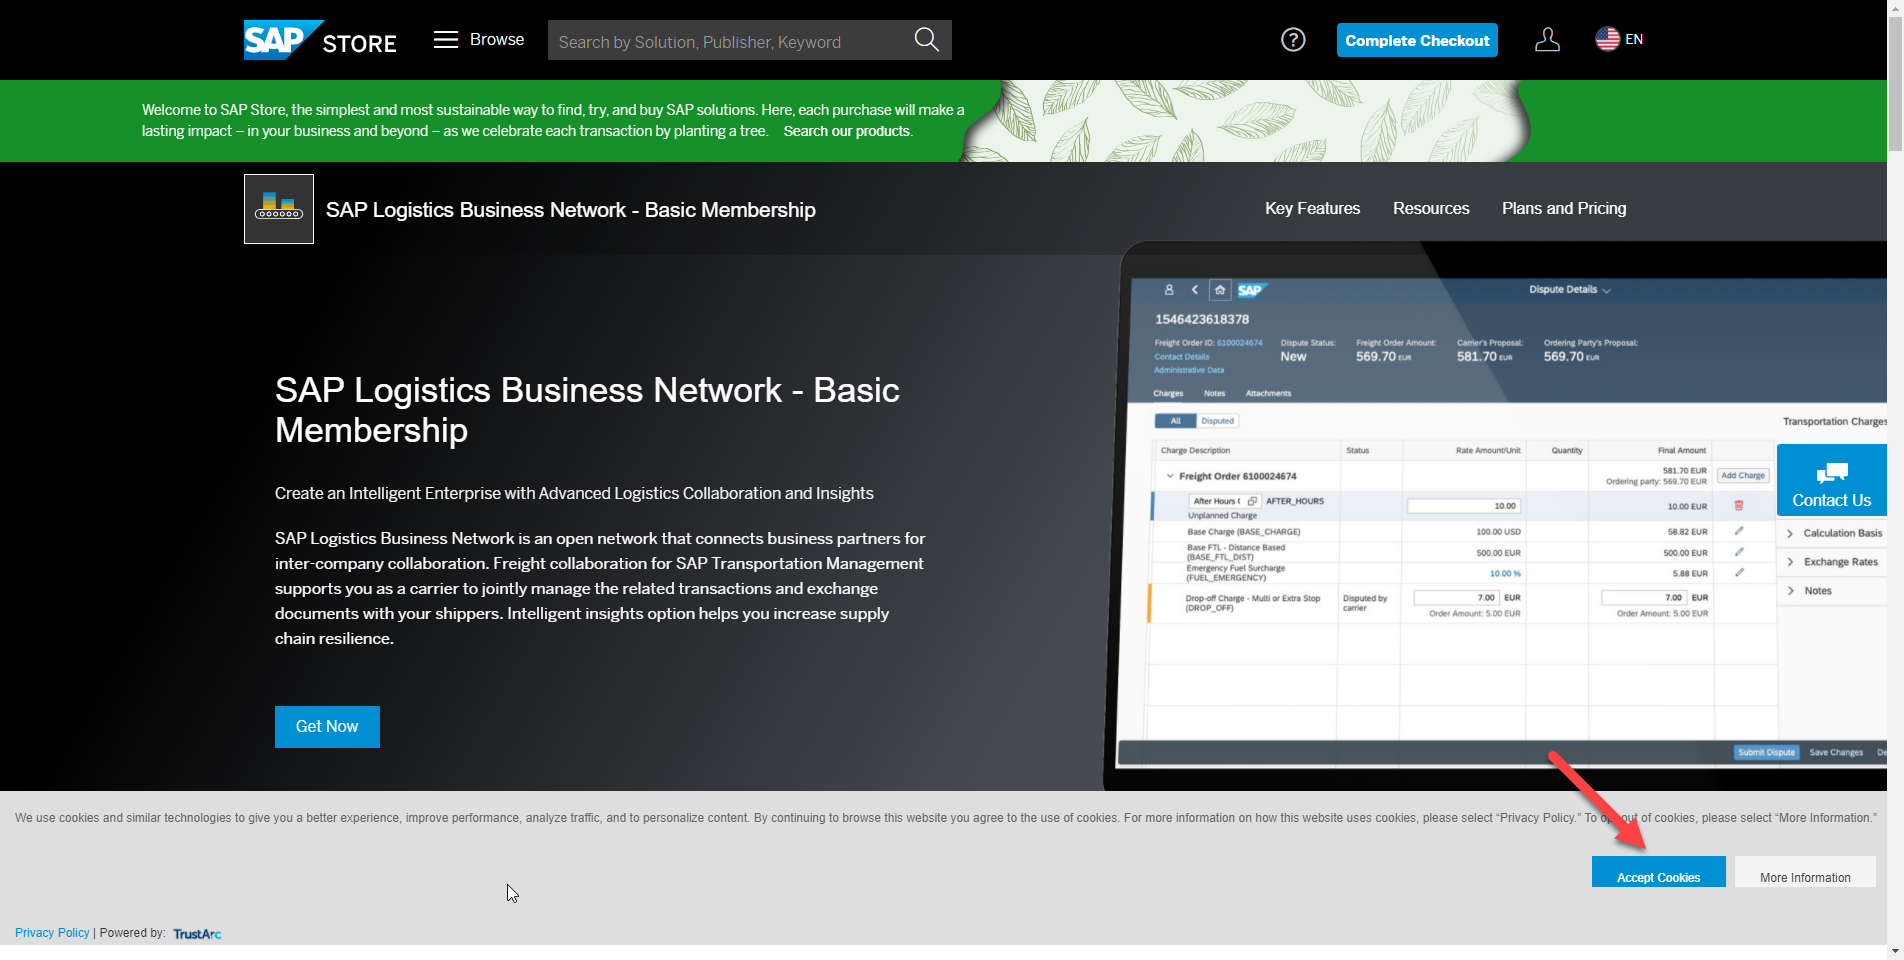
Task: Follow the Search our products link
Action: coord(847,131)
